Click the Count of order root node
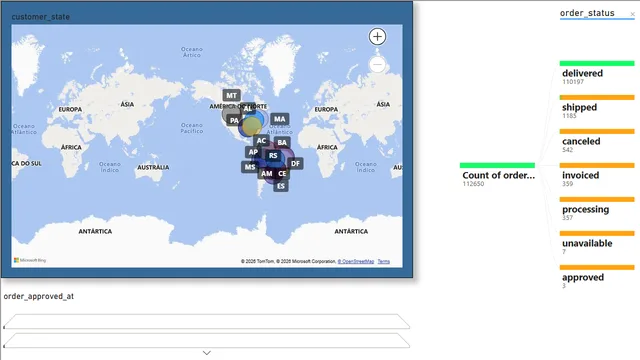The height and width of the screenshot is (360, 640). coord(497,175)
